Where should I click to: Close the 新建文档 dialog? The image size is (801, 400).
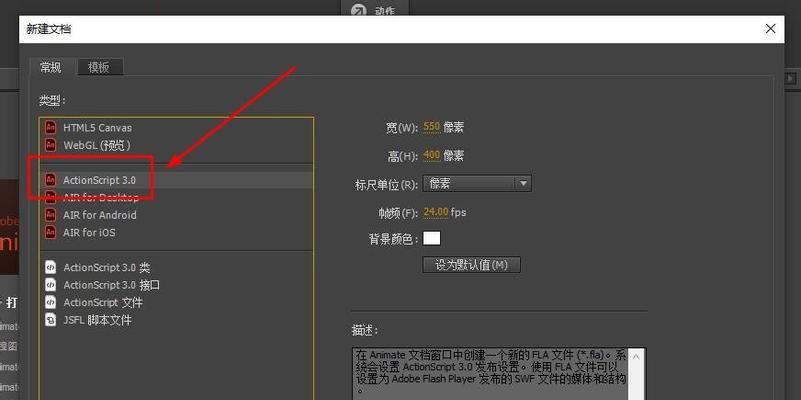[770, 29]
